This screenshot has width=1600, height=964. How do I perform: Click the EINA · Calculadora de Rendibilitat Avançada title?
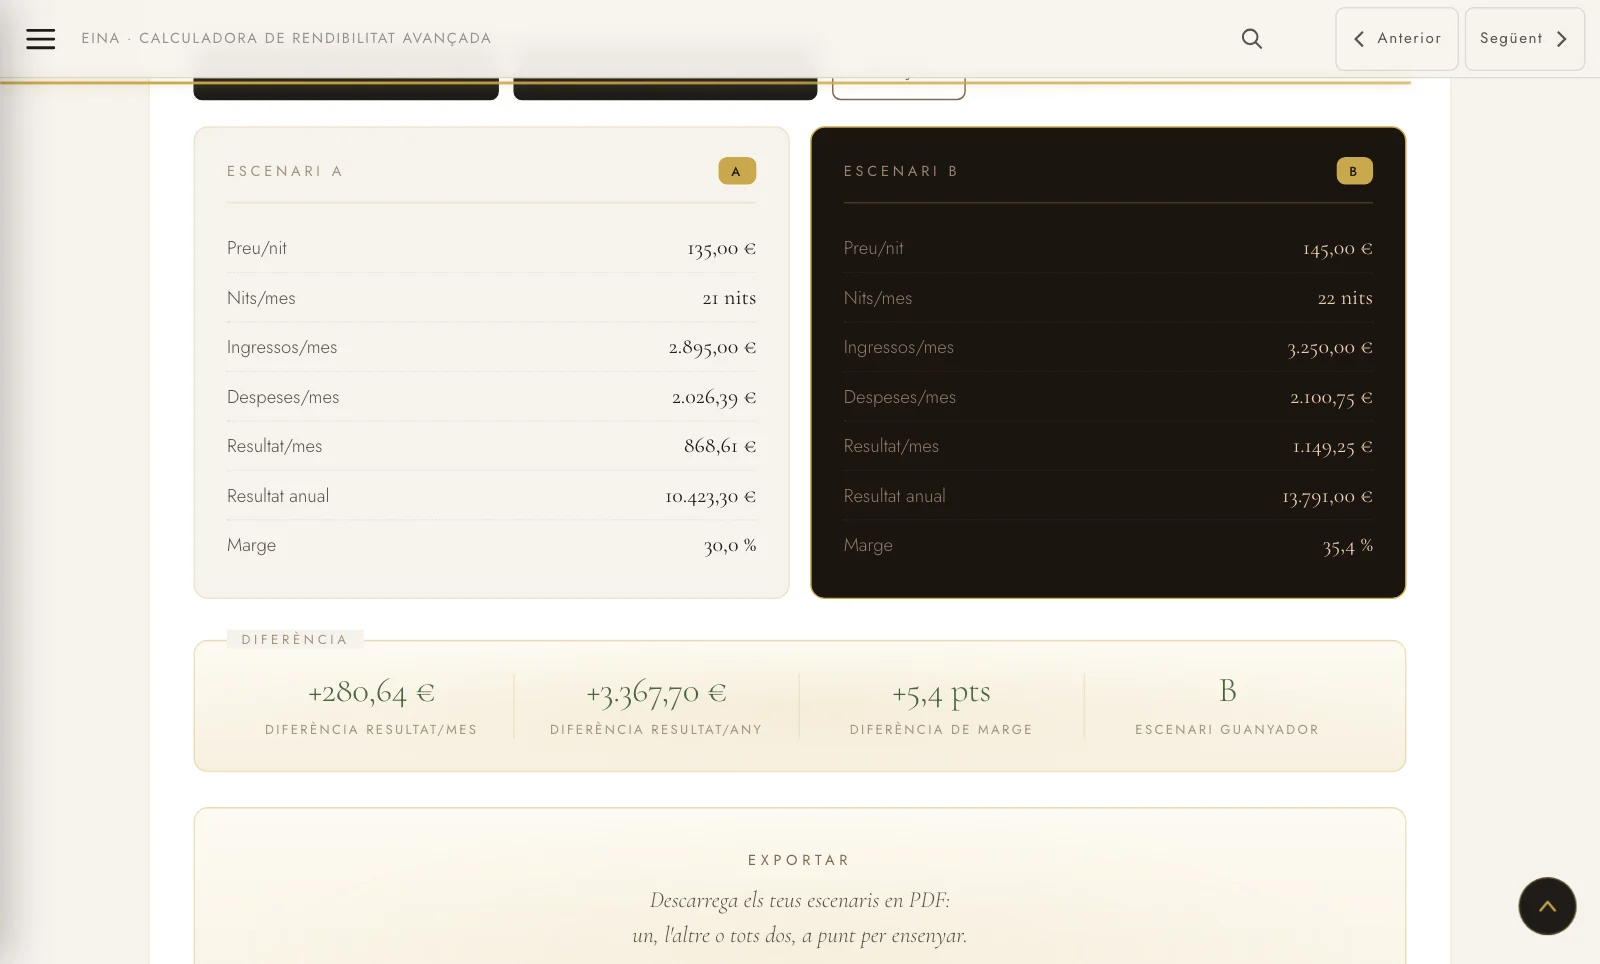tap(286, 38)
